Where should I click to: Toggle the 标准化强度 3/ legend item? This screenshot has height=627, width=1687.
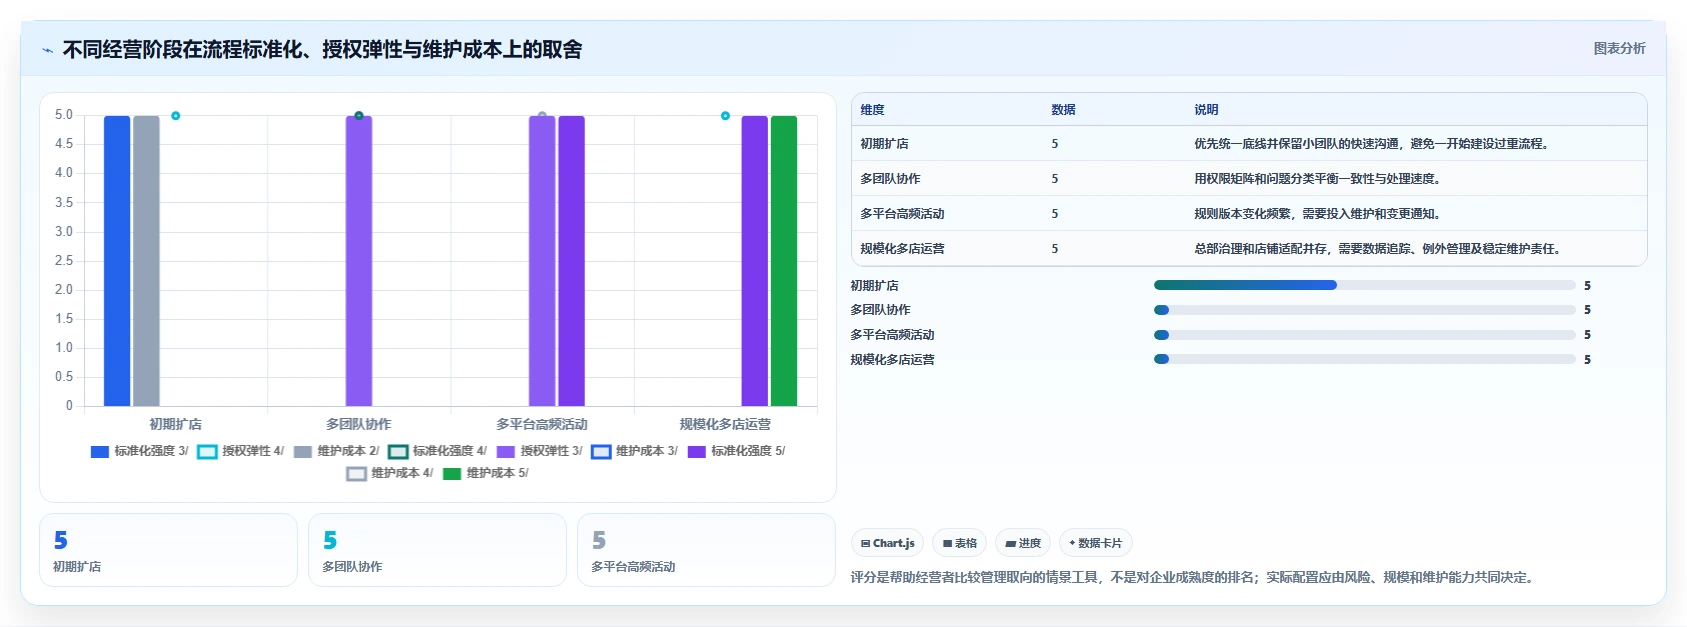[x=139, y=451]
